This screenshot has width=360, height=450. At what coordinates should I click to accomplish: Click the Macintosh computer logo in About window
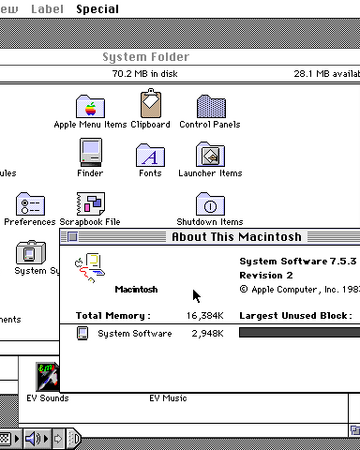(89, 268)
